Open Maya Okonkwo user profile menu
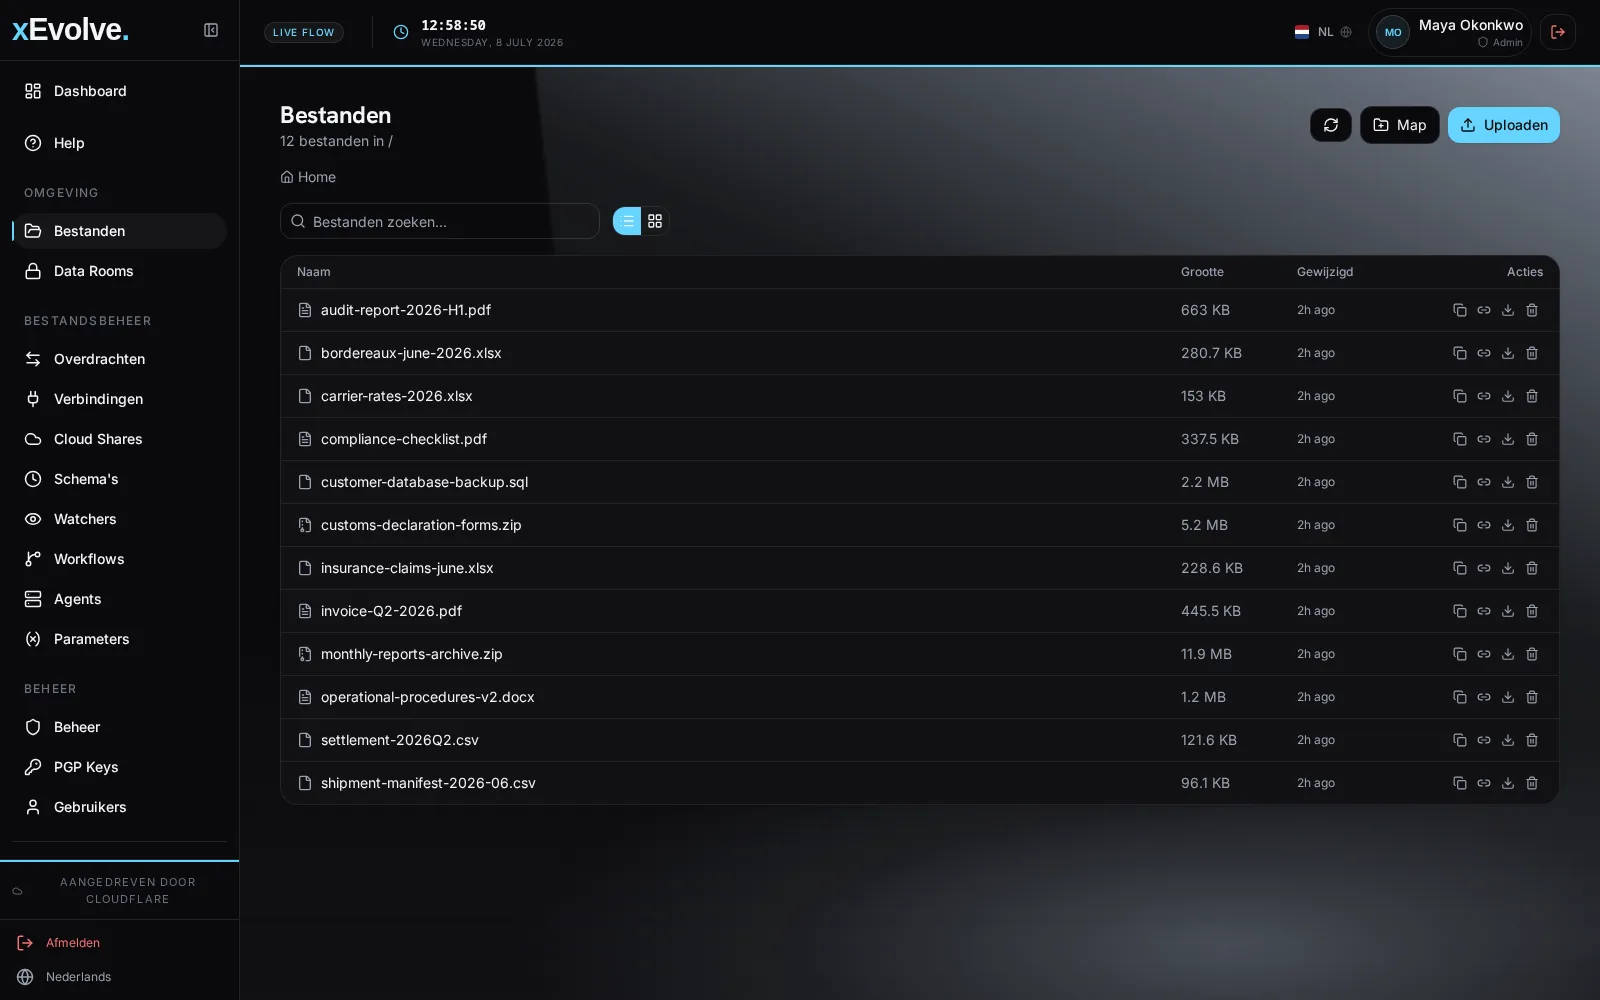 click(x=1450, y=32)
